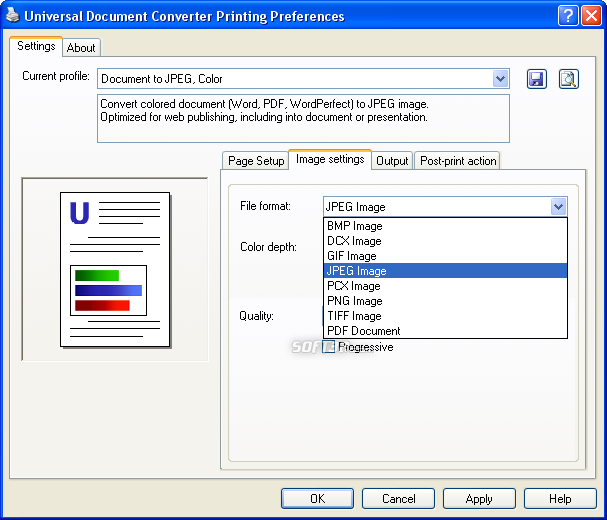Viewport: 607px width, 520px height.
Task: Collapse the File format dropdown arrow
Action: pos(558,206)
